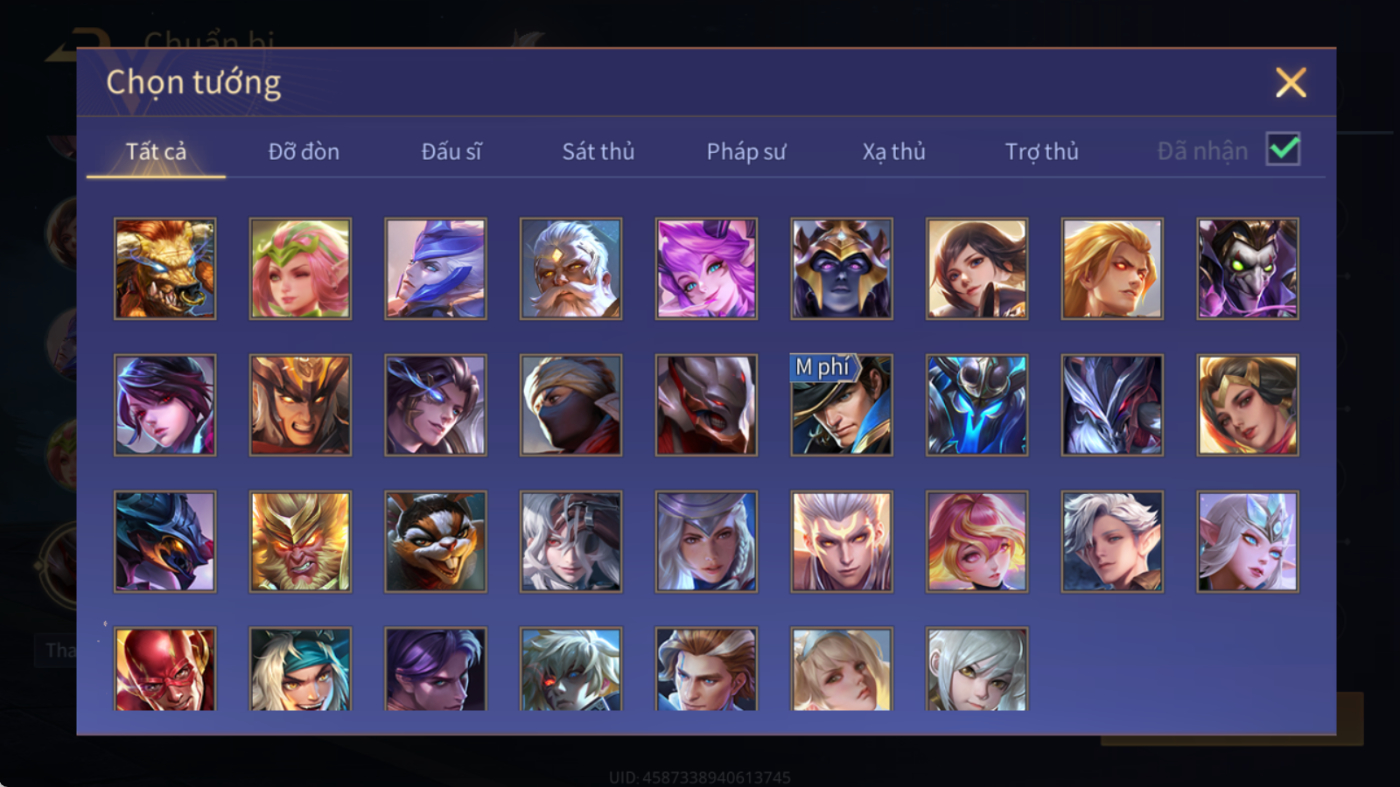The width and height of the screenshot is (1400, 787).
Task: Select the pink-purple haired girl hero
Action: [x=706, y=269]
